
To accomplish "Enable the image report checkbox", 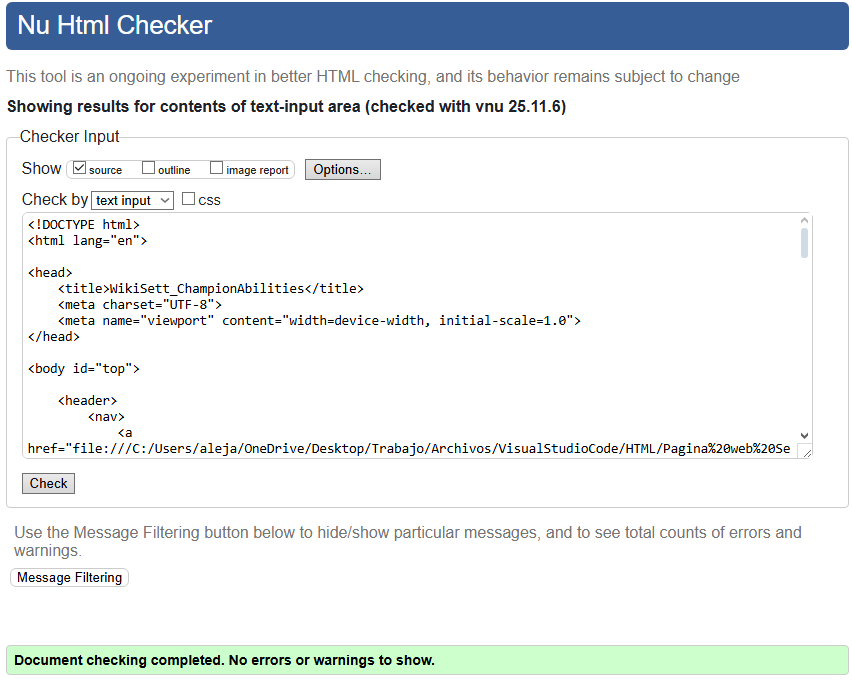I will click(216, 168).
